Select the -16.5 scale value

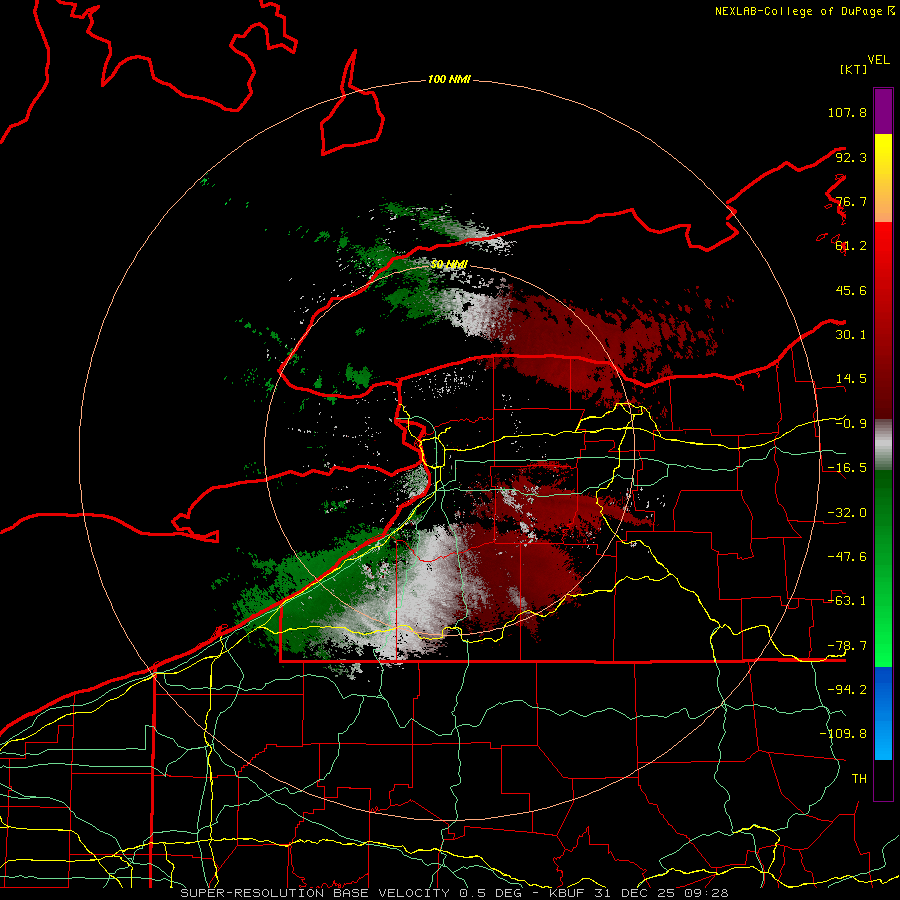pos(847,468)
